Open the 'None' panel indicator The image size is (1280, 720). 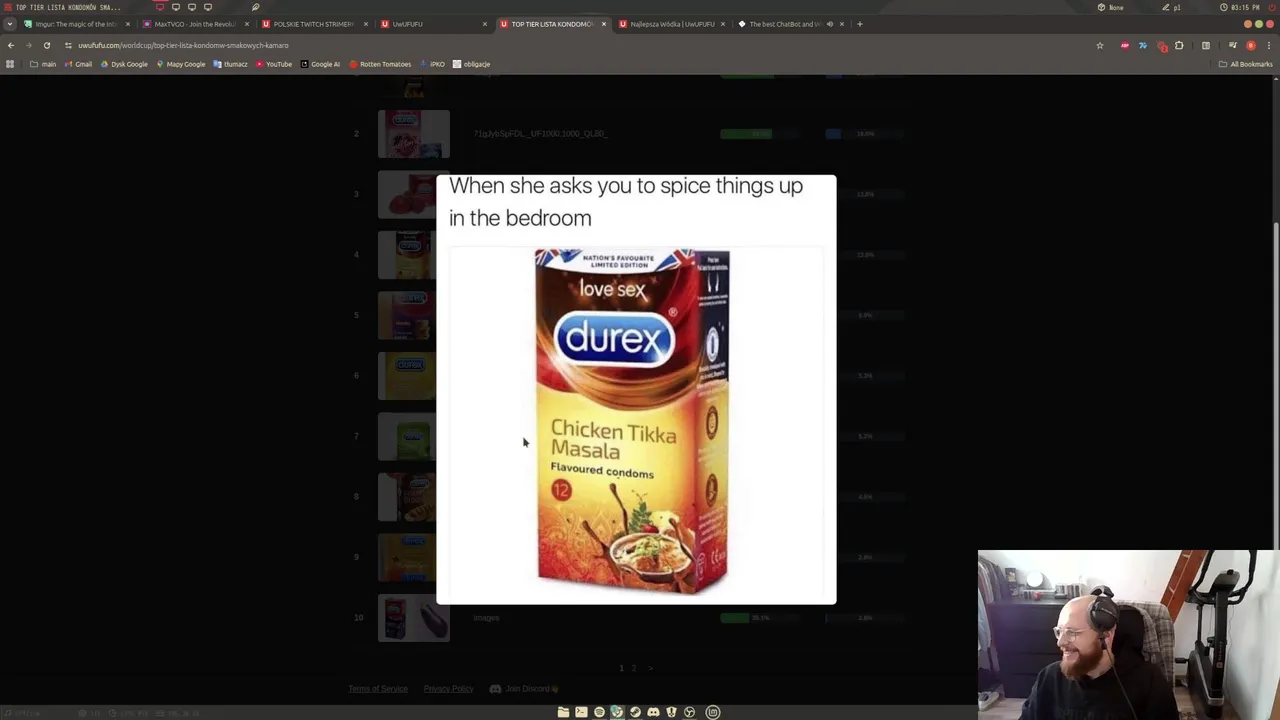[x=1110, y=7]
